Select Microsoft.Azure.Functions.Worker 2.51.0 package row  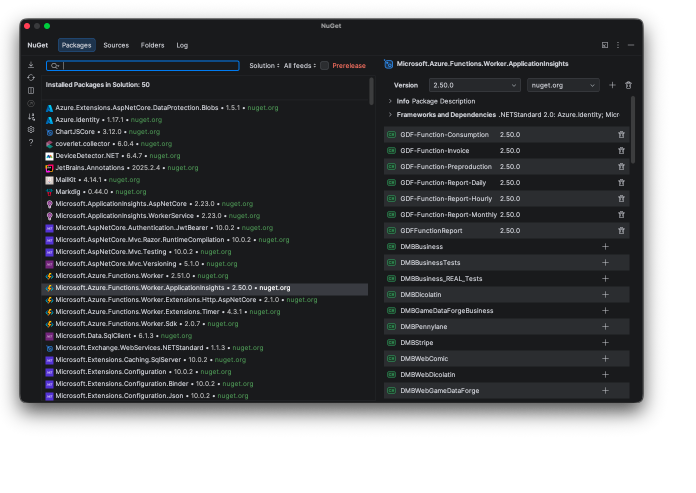click(205, 276)
